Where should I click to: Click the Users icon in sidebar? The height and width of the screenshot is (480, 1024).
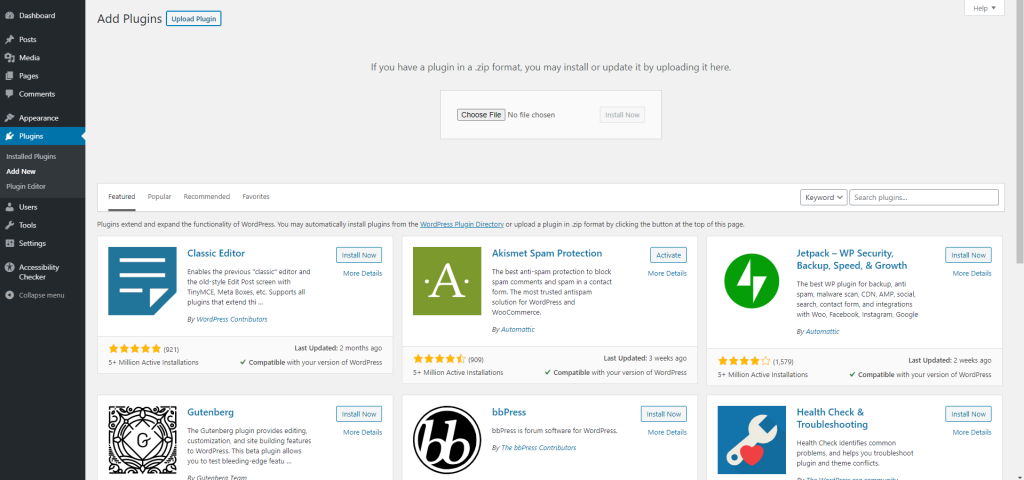point(9,207)
